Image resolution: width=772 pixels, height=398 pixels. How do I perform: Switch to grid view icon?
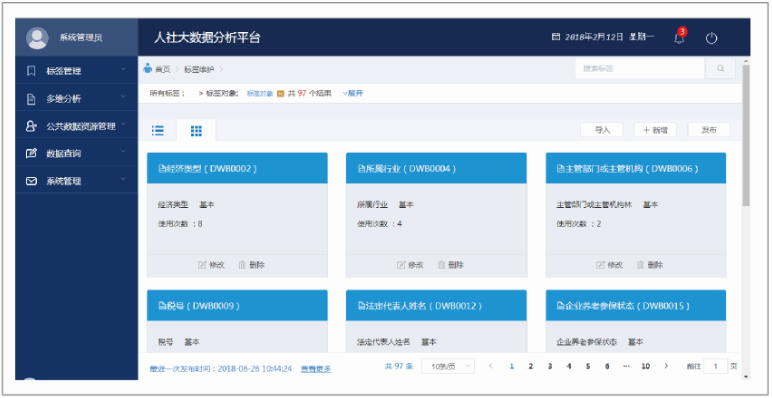(196, 131)
